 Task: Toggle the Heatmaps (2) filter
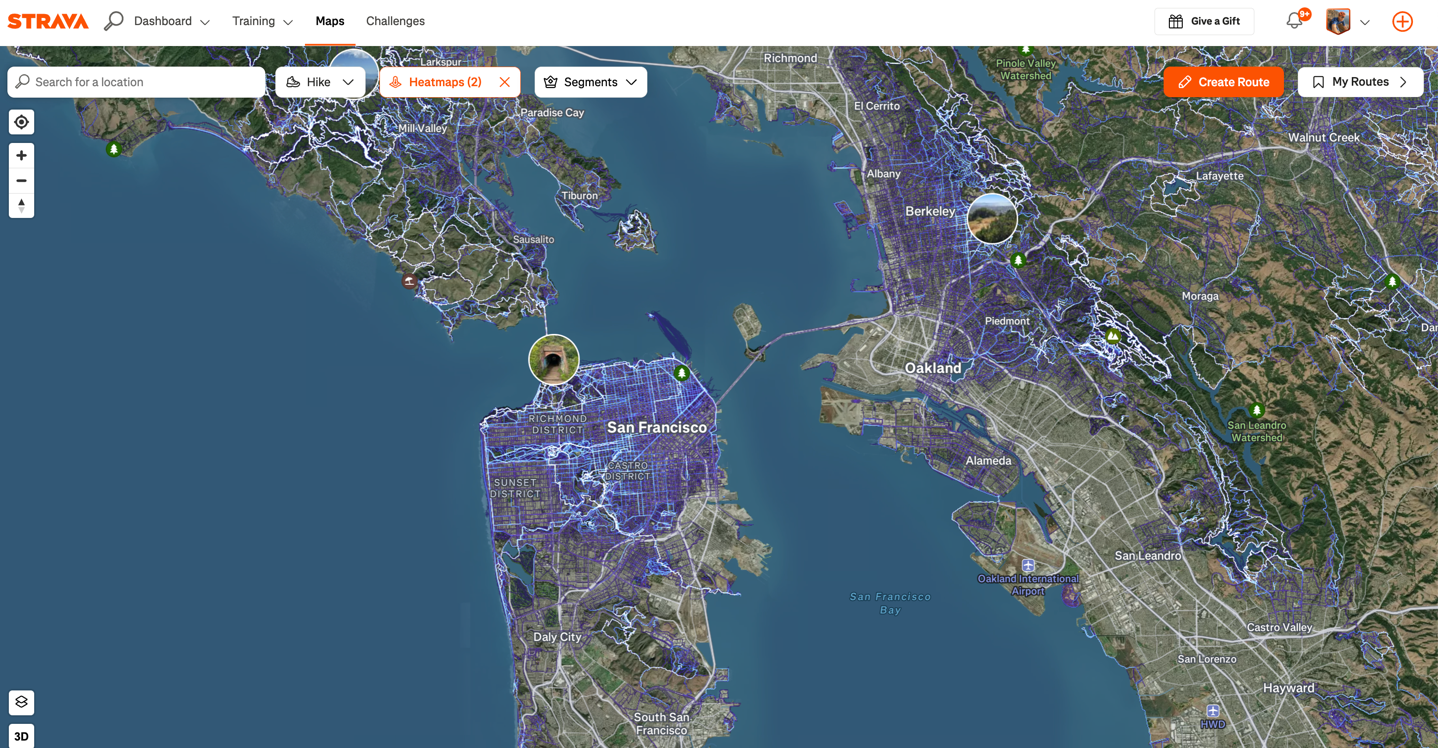pos(437,82)
